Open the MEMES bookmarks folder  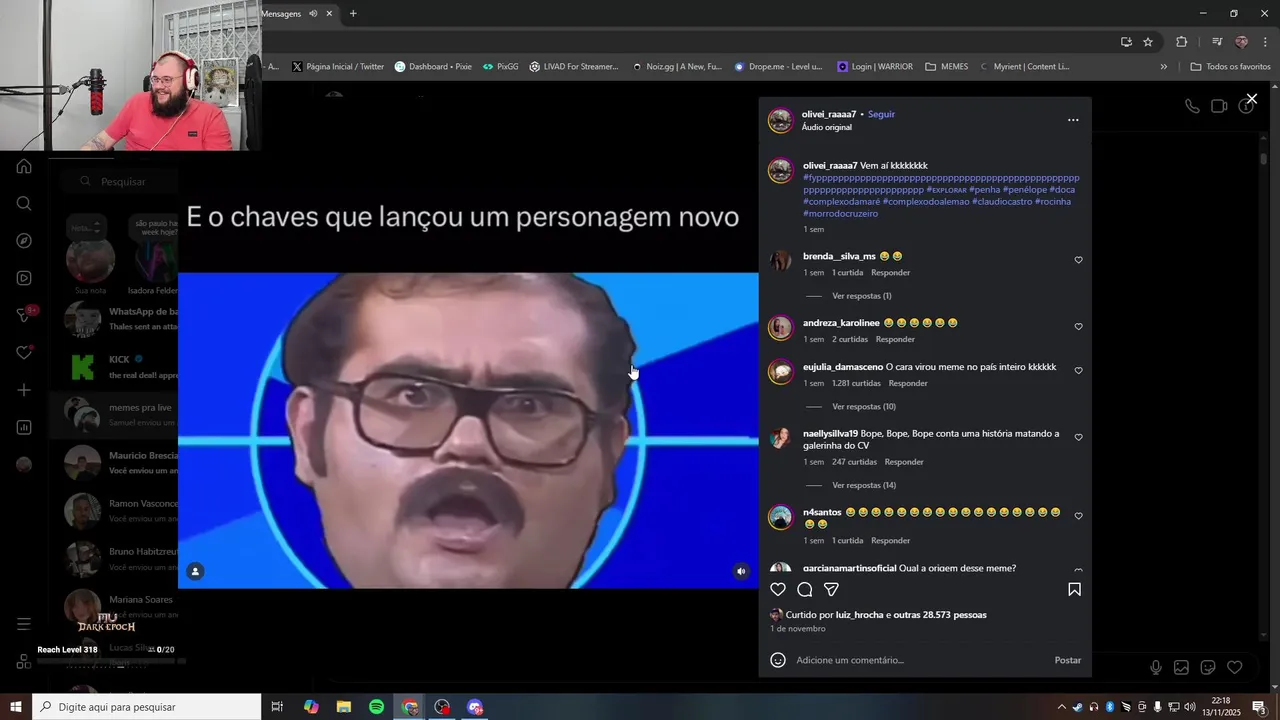(x=946, y=67)
